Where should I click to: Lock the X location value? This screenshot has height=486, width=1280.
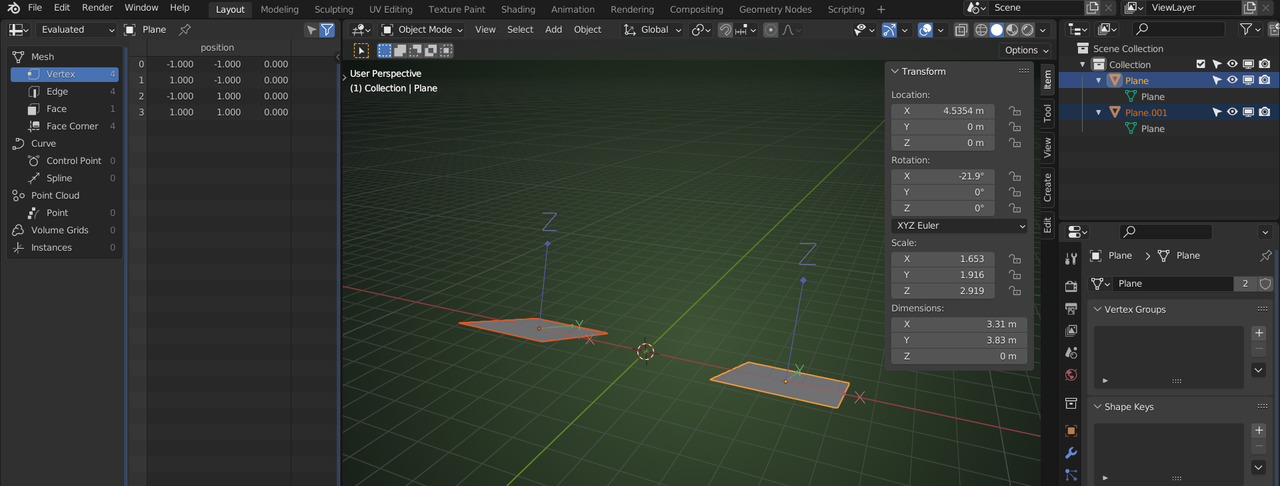click(1014, 111)
